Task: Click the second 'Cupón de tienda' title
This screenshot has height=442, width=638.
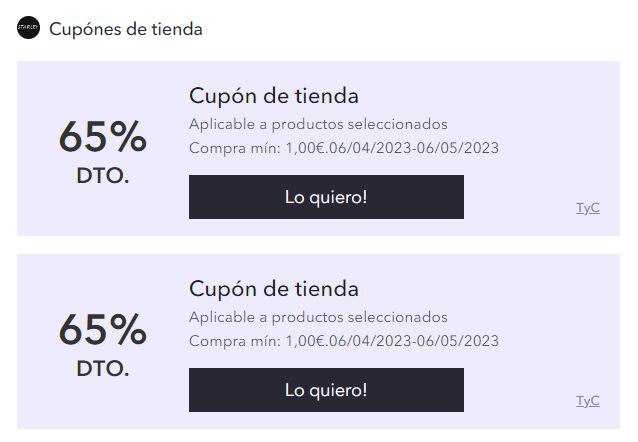Action: [274, 289]
